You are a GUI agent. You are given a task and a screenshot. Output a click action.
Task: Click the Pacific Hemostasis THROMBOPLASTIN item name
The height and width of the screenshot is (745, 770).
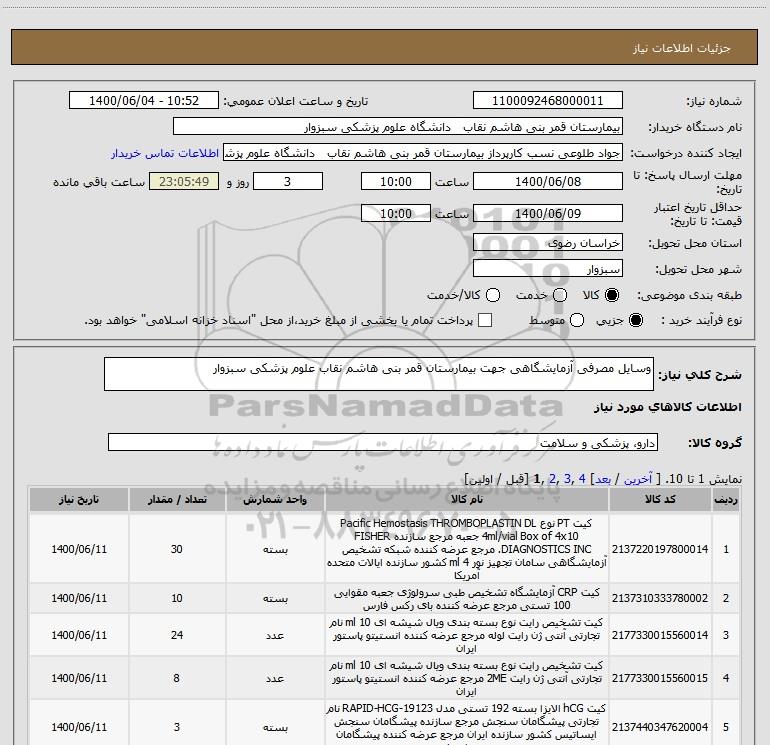click(x=467, y=549)
